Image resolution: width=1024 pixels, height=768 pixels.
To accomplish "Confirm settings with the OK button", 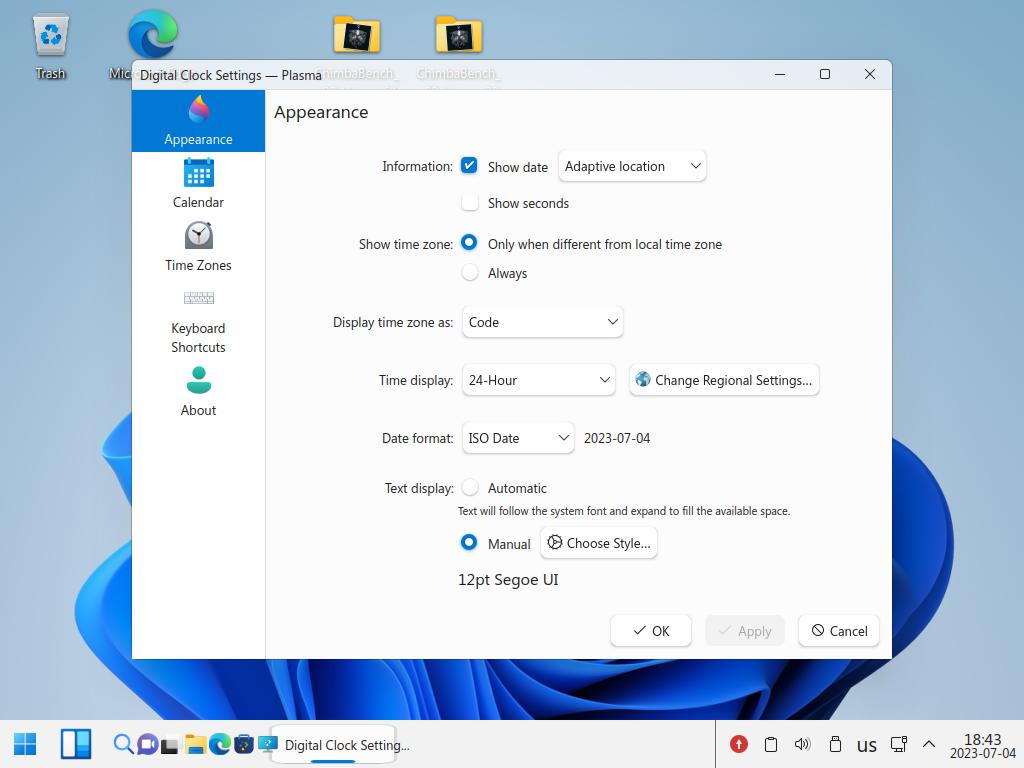I will pos(650,631).
